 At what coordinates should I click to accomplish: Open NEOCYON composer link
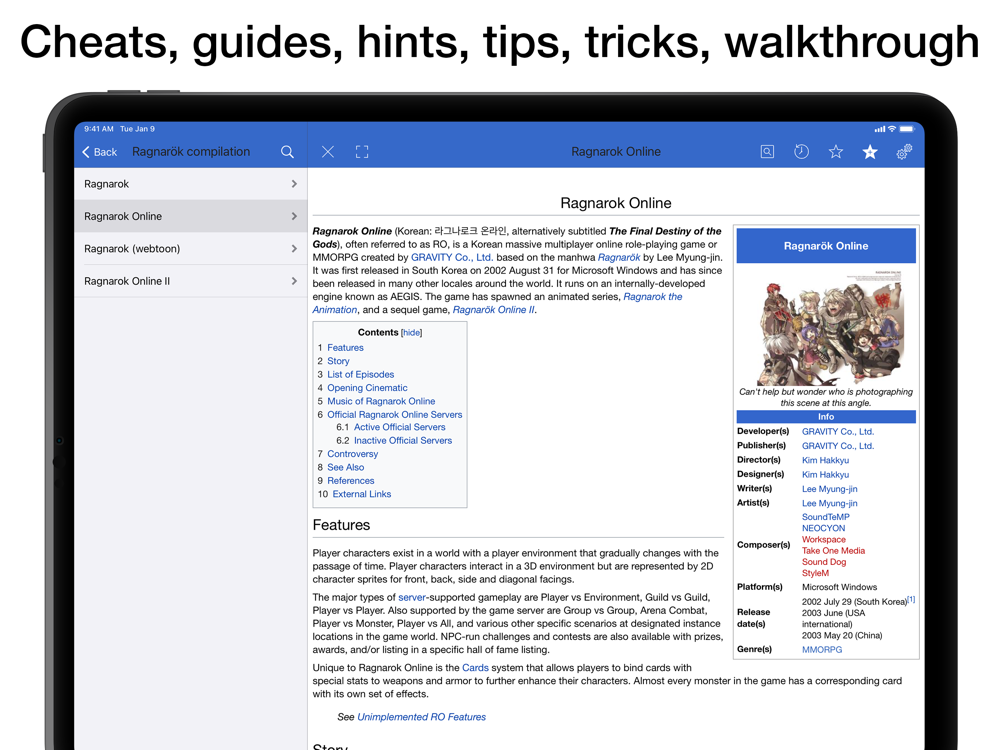pyautogui.click(x=823, y=528)
